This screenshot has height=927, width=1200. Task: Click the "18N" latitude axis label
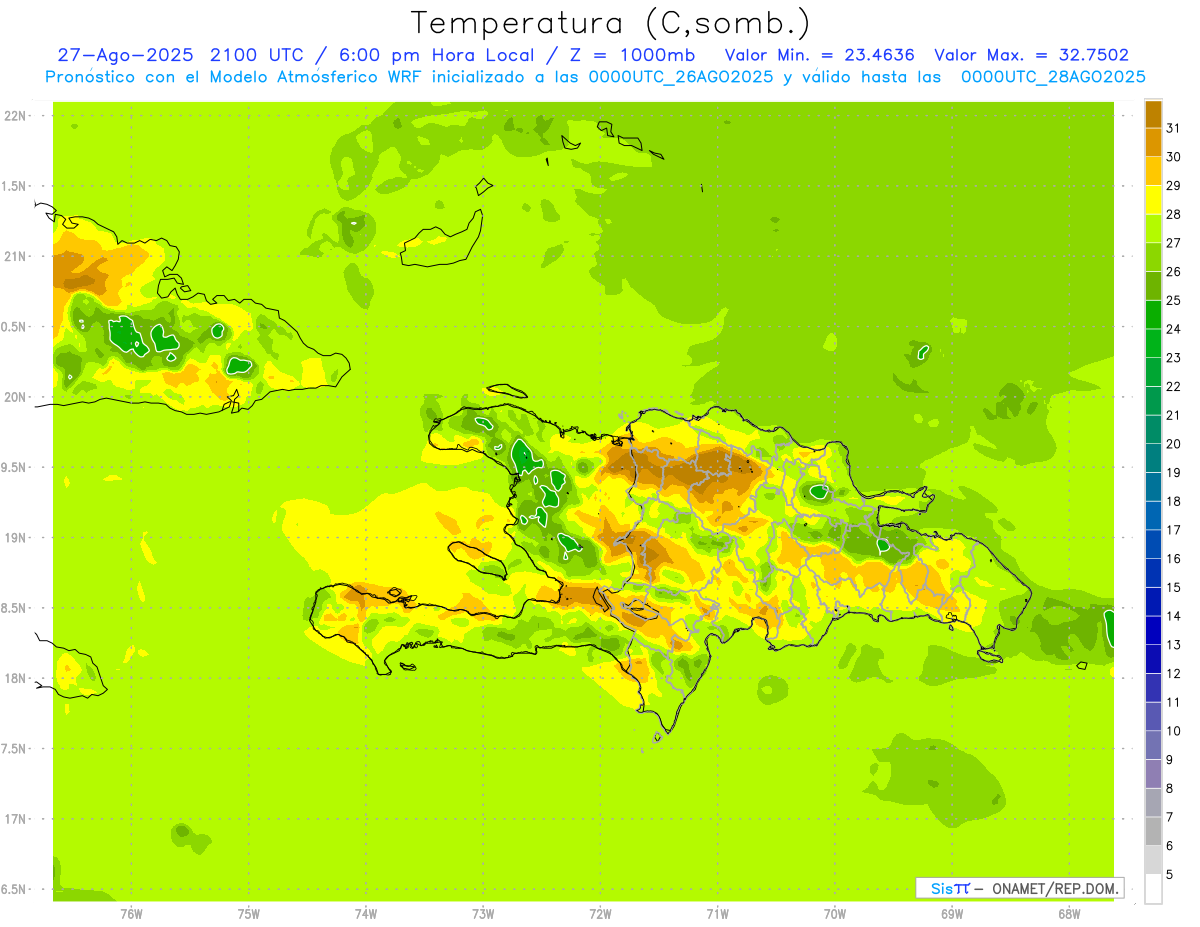(x=16, y=678)
